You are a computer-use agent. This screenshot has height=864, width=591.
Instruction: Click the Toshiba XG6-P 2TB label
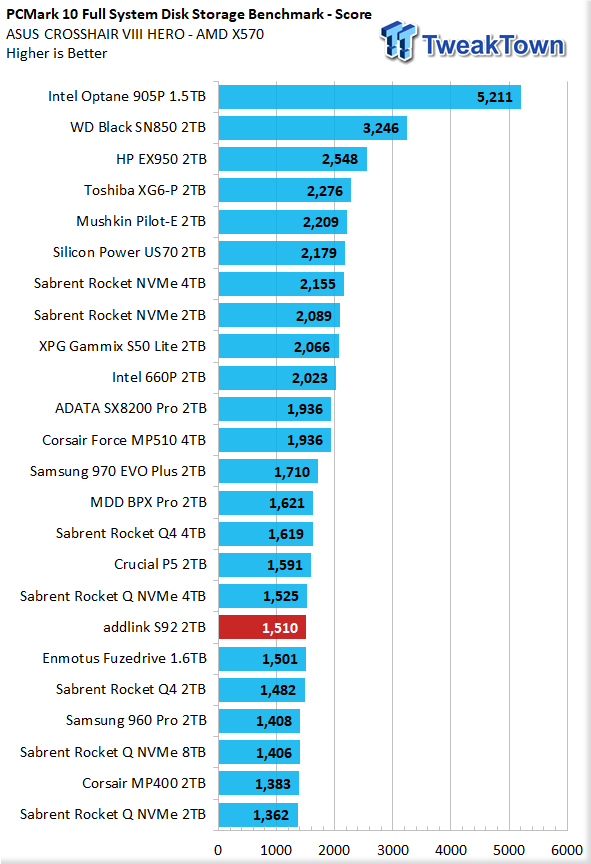[145, 190]
